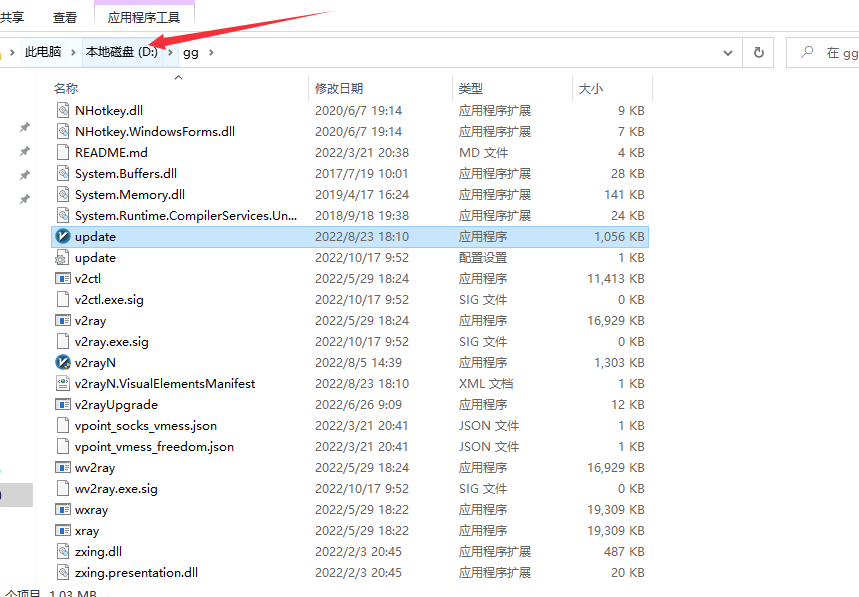Open the 共享 ribbon tab
Screen dimensions: 859x597
pyautogui.click(x=11, y=18)
